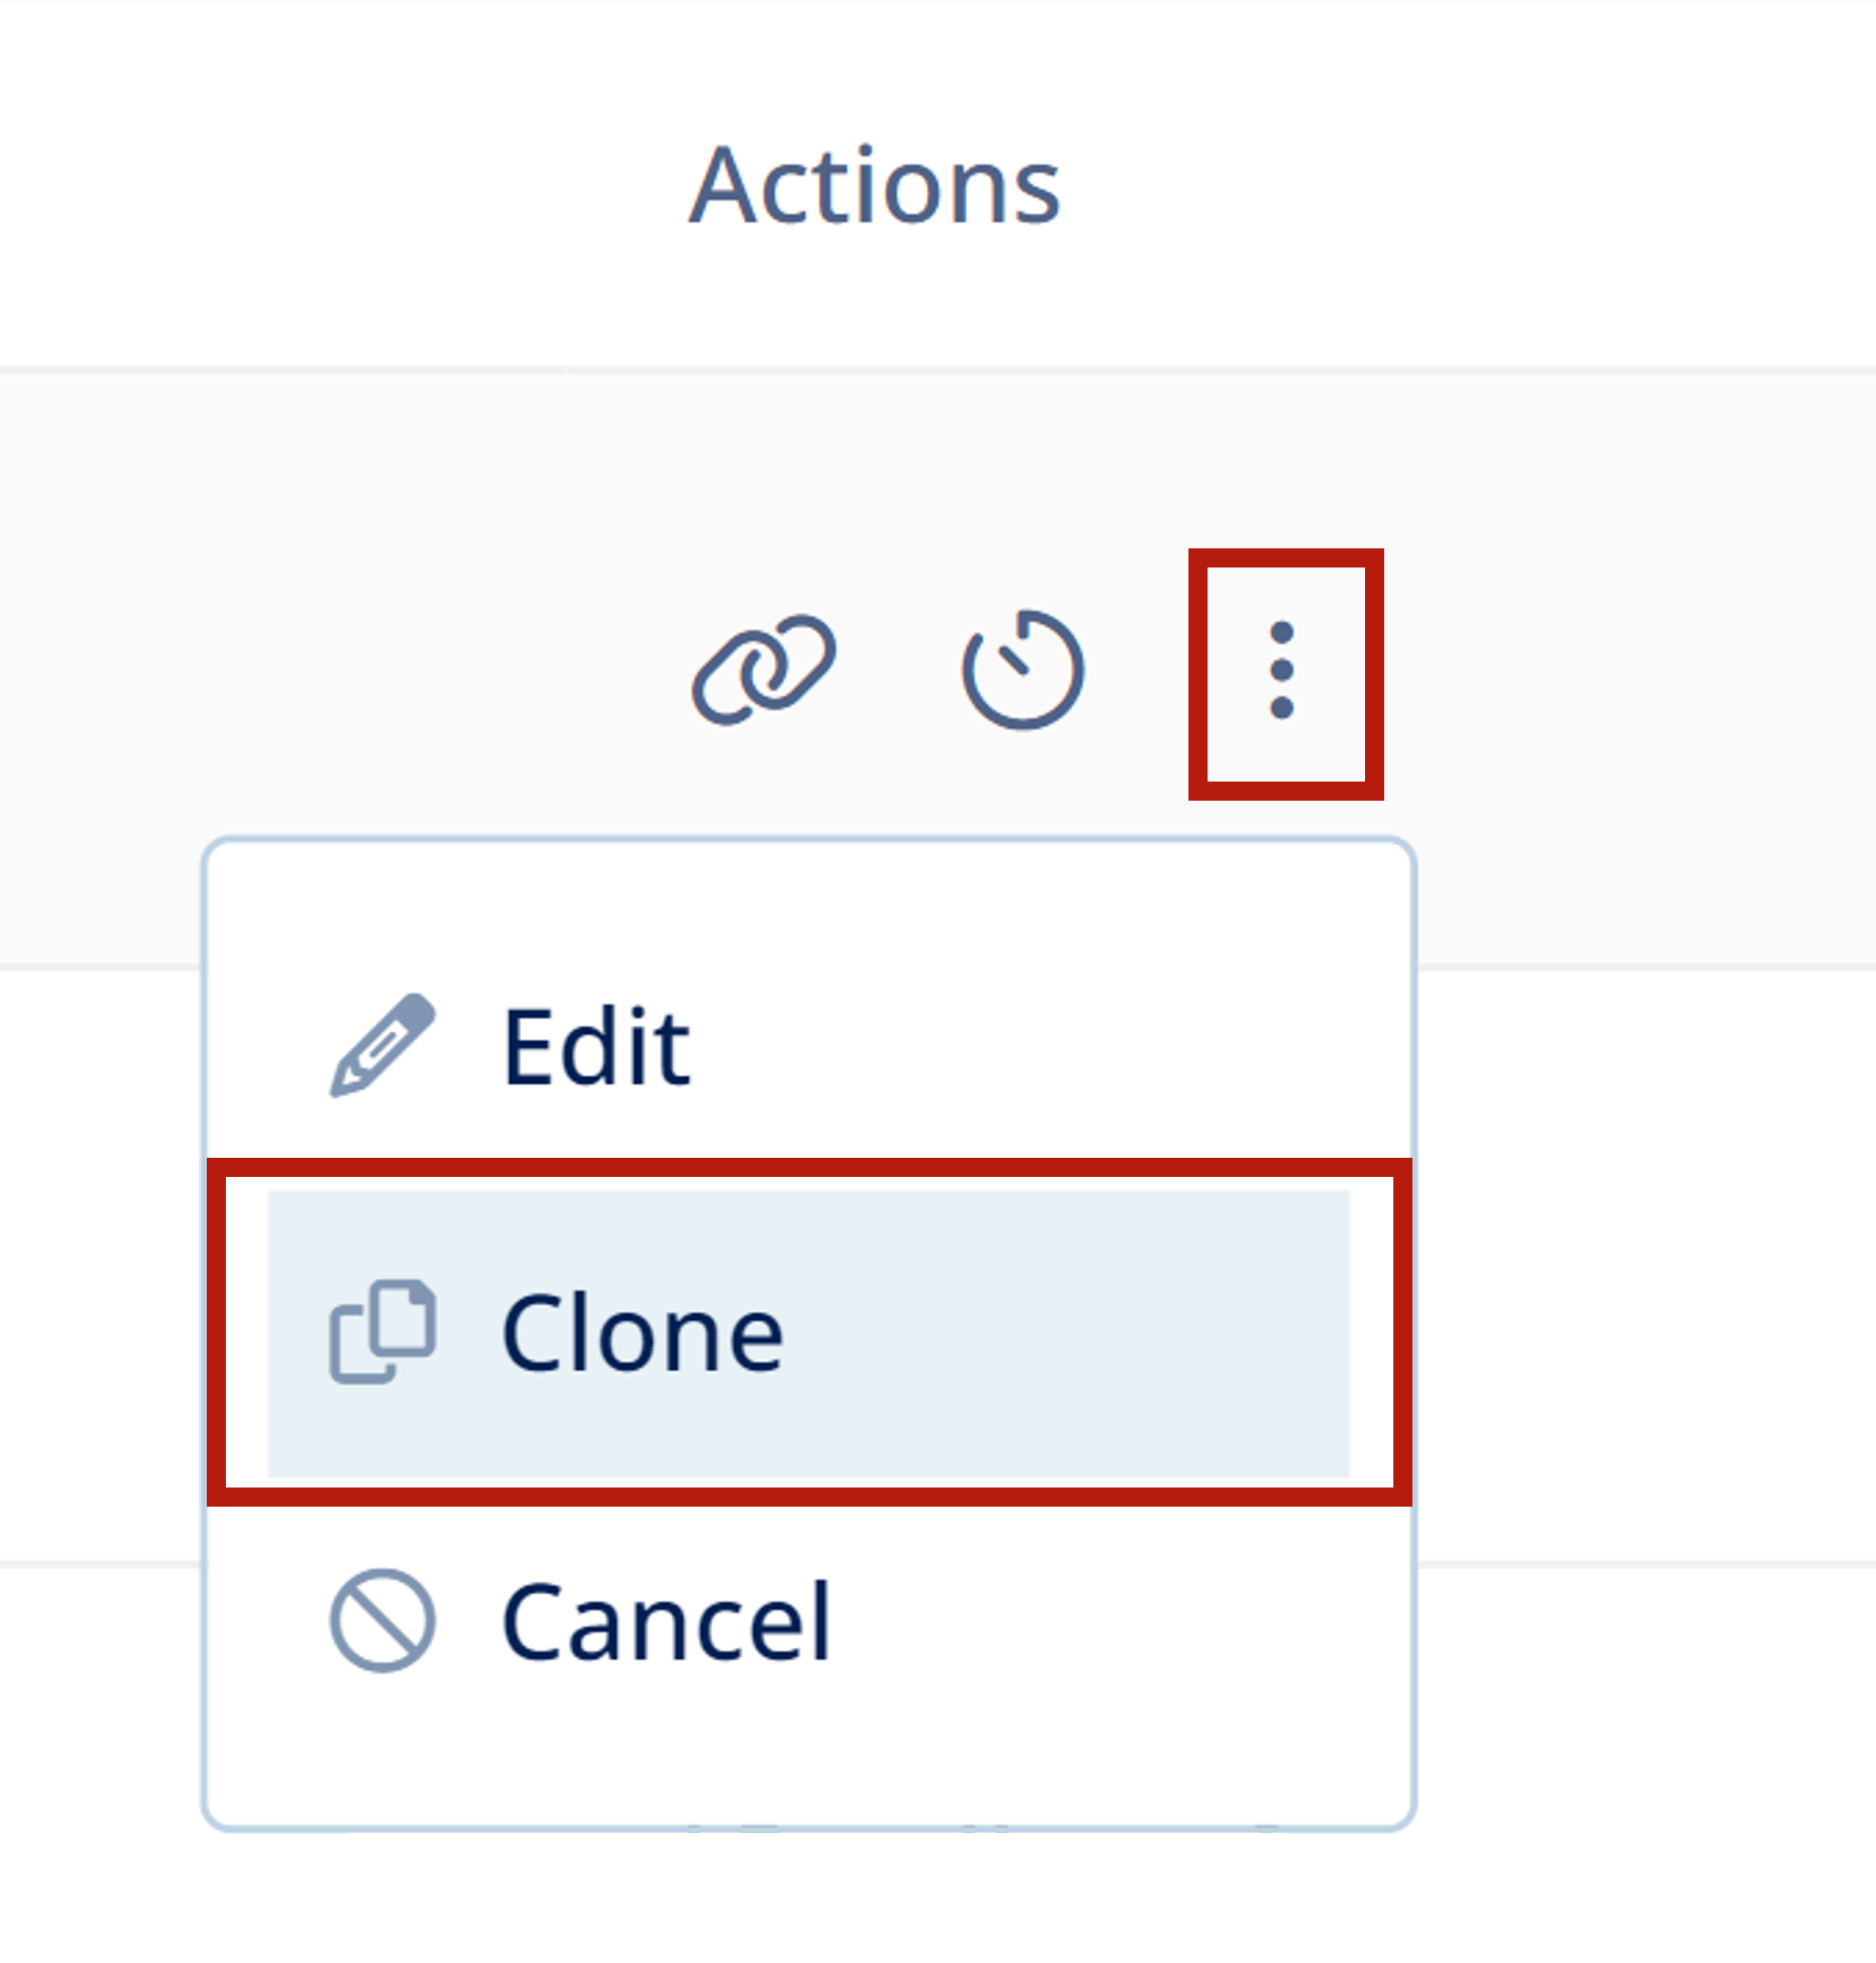
Task: Click the pencil icon beside Edit
Action: [x=382, y=1045]
